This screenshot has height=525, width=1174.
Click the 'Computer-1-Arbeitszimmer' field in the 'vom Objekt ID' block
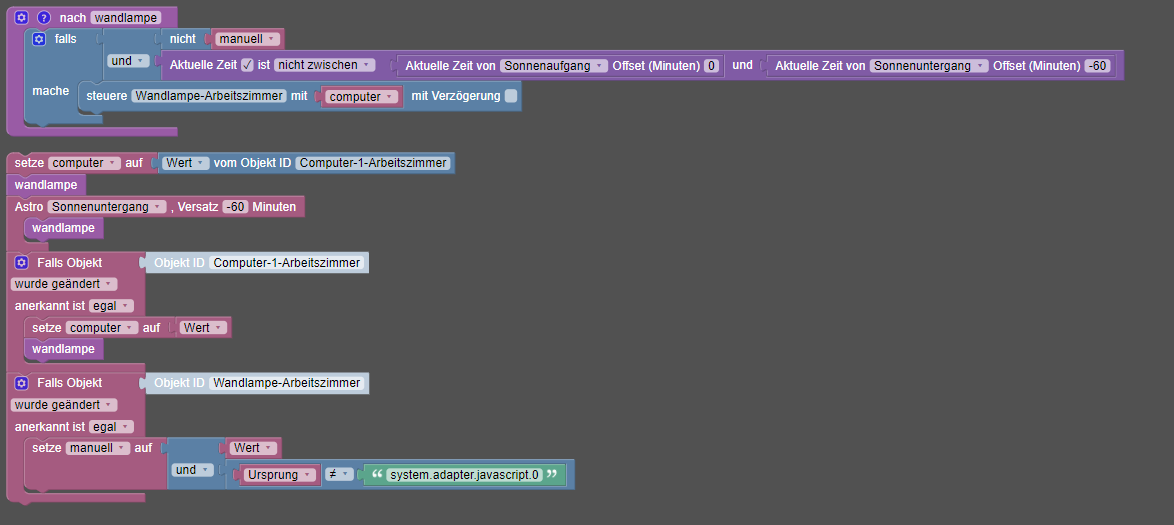[x=373, y=163]
